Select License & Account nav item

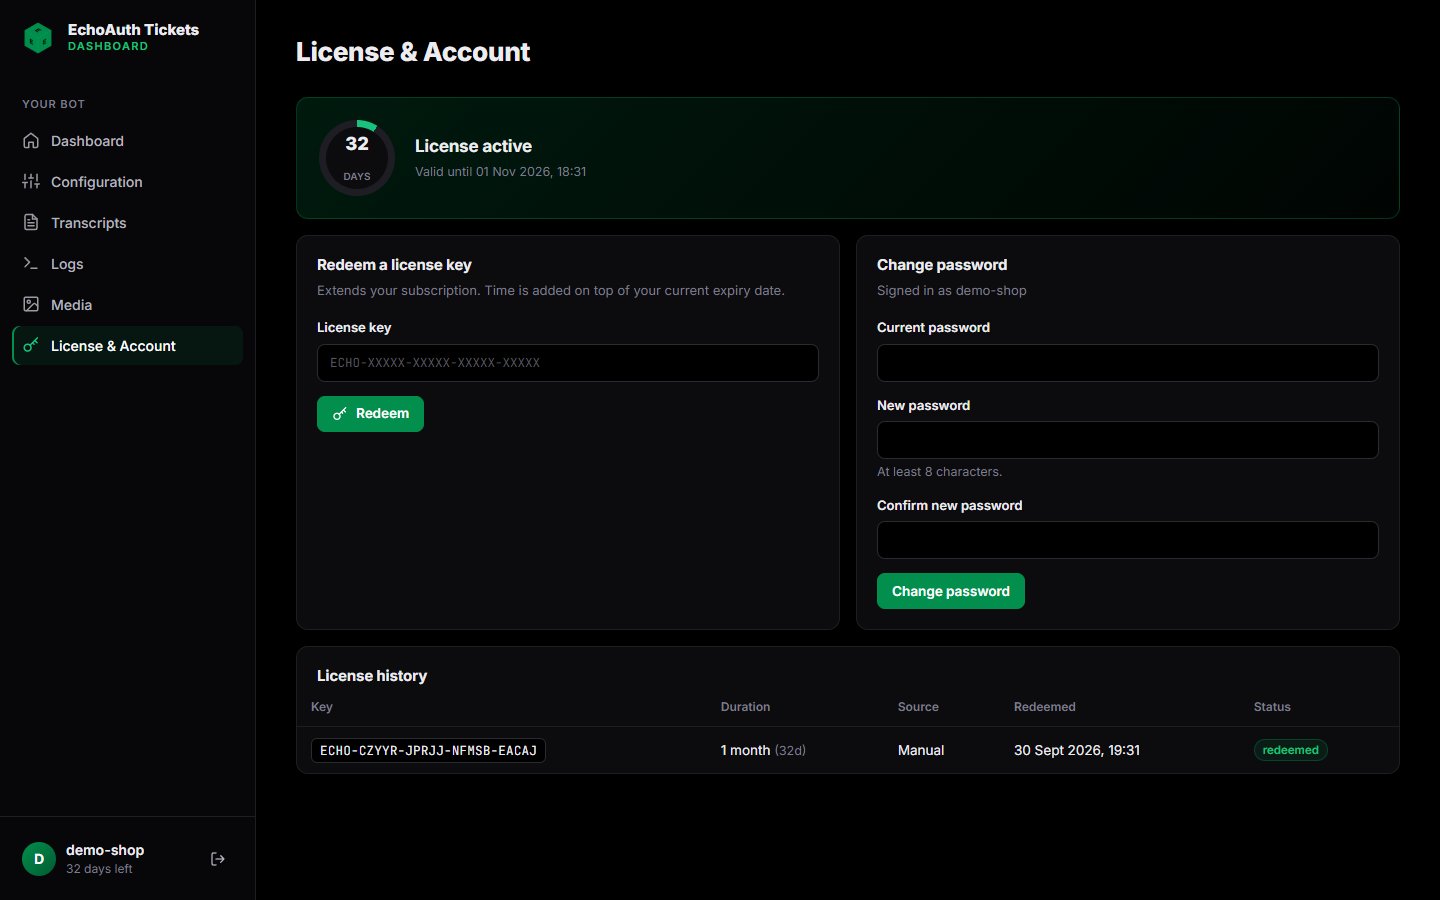127,346
